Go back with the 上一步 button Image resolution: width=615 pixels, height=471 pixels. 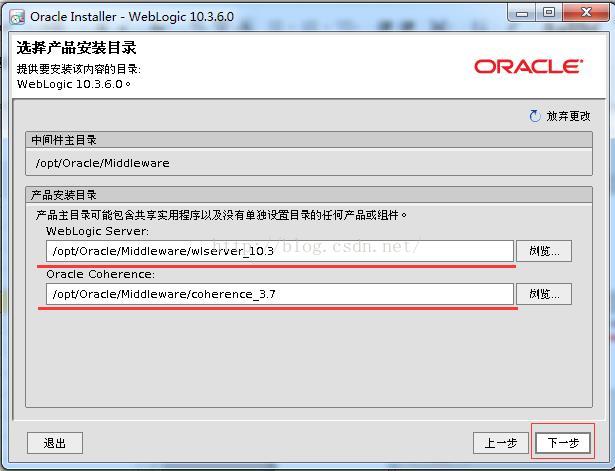pos(501,443)
